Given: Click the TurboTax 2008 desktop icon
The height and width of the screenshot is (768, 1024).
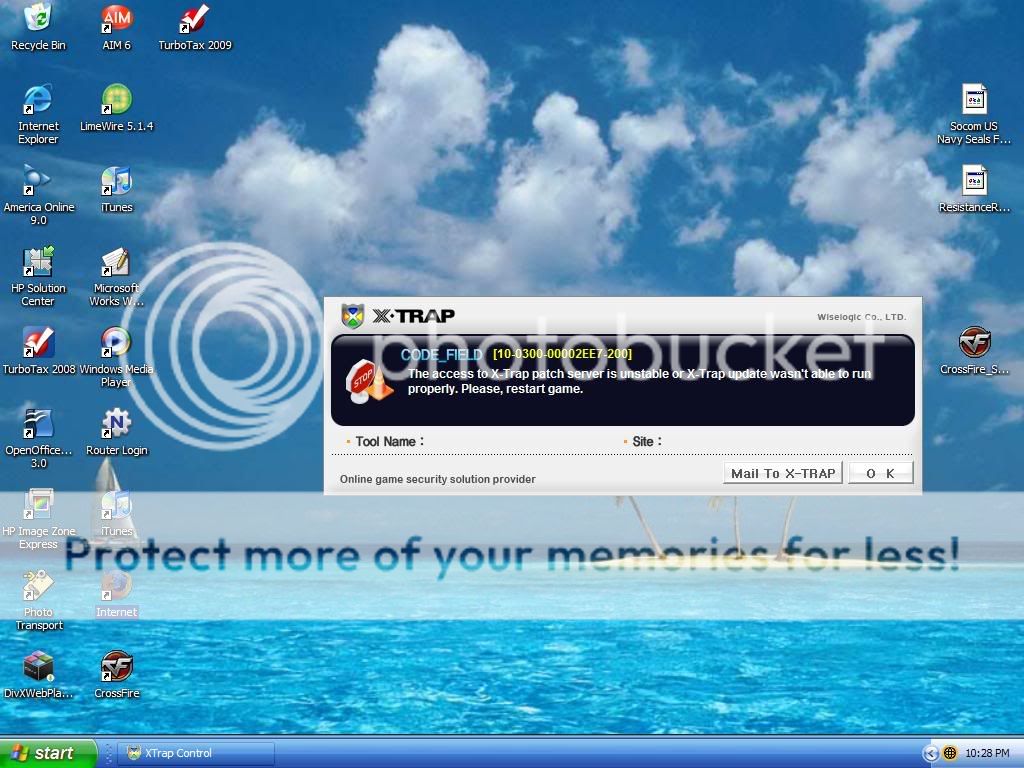Looking at the screenshot, I should (x=38, y=343).
